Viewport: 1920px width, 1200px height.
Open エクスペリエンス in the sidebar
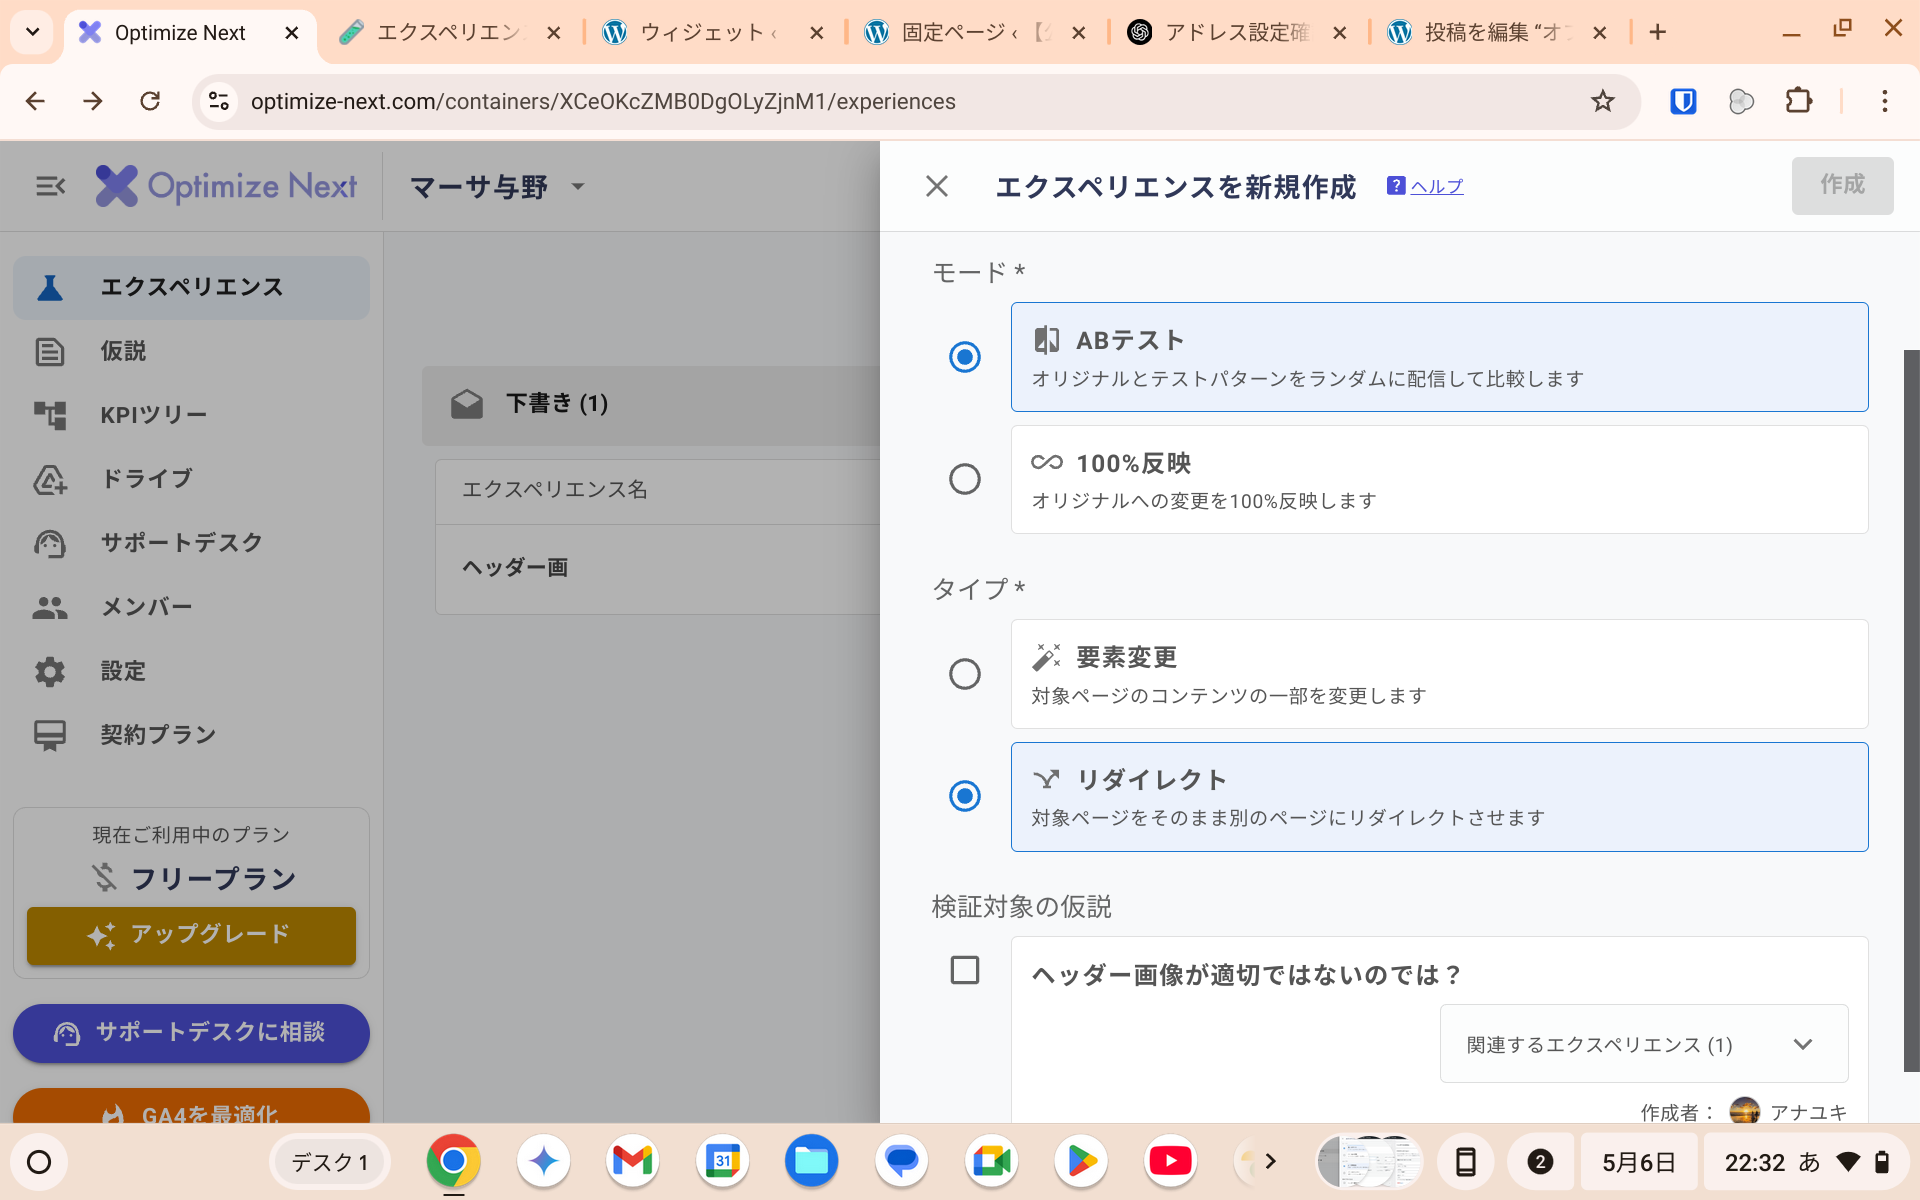point(191,287)
